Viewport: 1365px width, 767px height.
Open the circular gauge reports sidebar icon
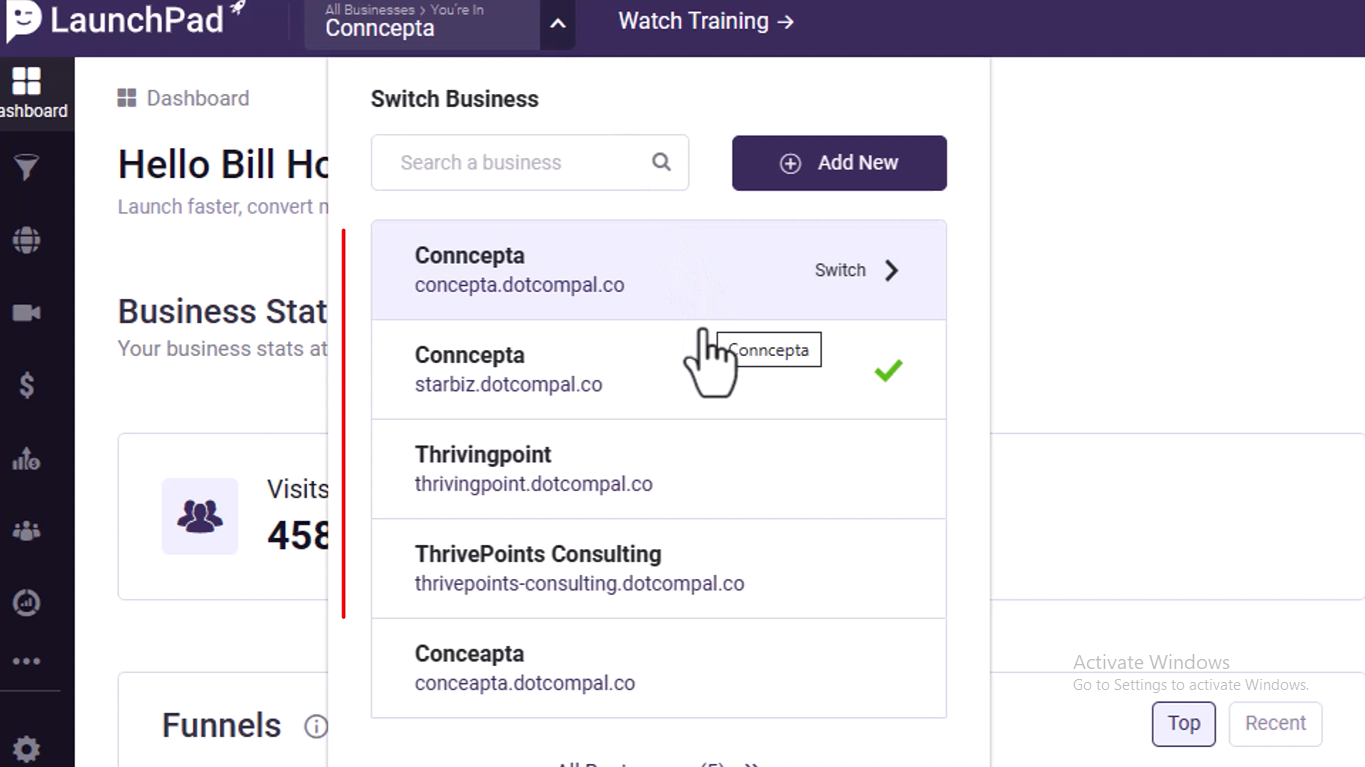(26, 602)
